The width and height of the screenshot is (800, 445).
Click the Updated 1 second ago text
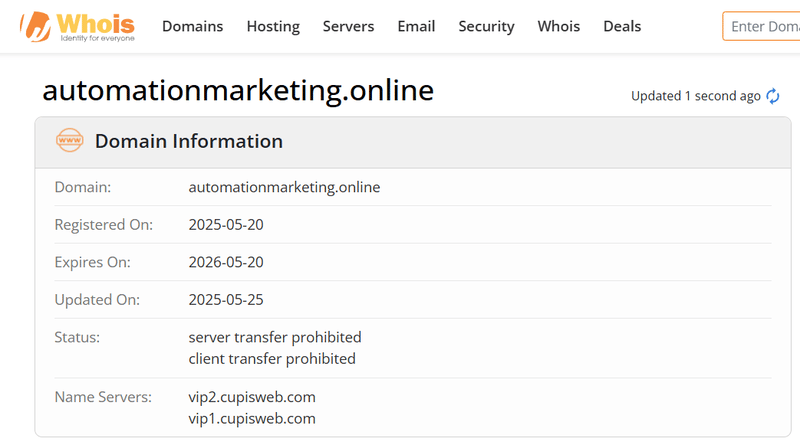point(695,96)
